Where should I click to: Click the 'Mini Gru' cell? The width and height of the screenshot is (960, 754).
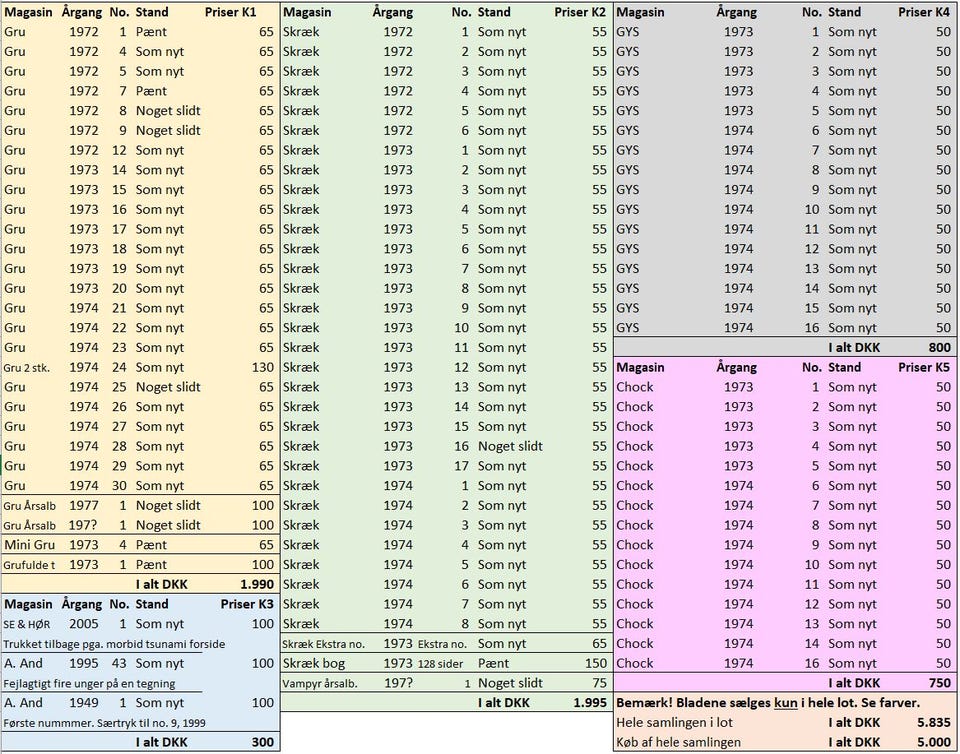pos(29,545)
